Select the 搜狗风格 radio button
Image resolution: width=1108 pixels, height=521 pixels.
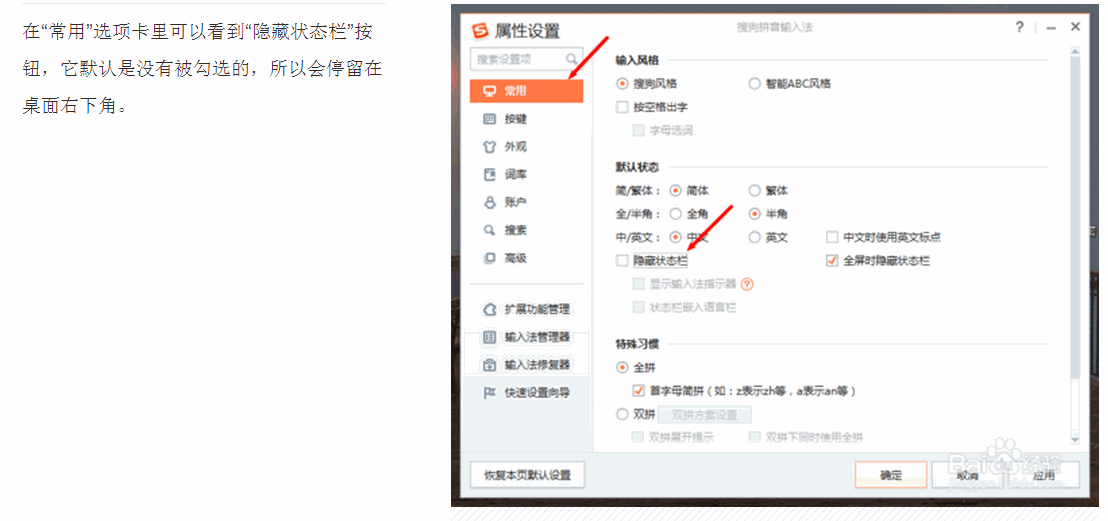(x=623, y=83)
